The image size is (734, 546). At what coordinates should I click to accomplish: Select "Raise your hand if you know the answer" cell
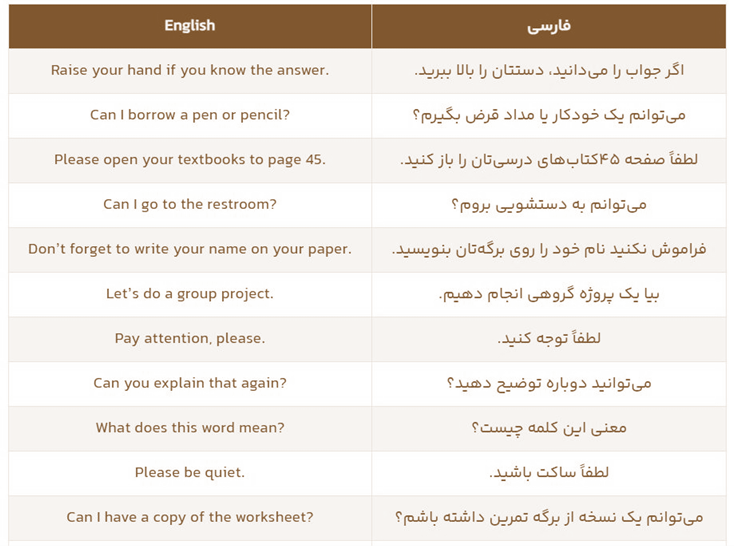coord(190,71)
